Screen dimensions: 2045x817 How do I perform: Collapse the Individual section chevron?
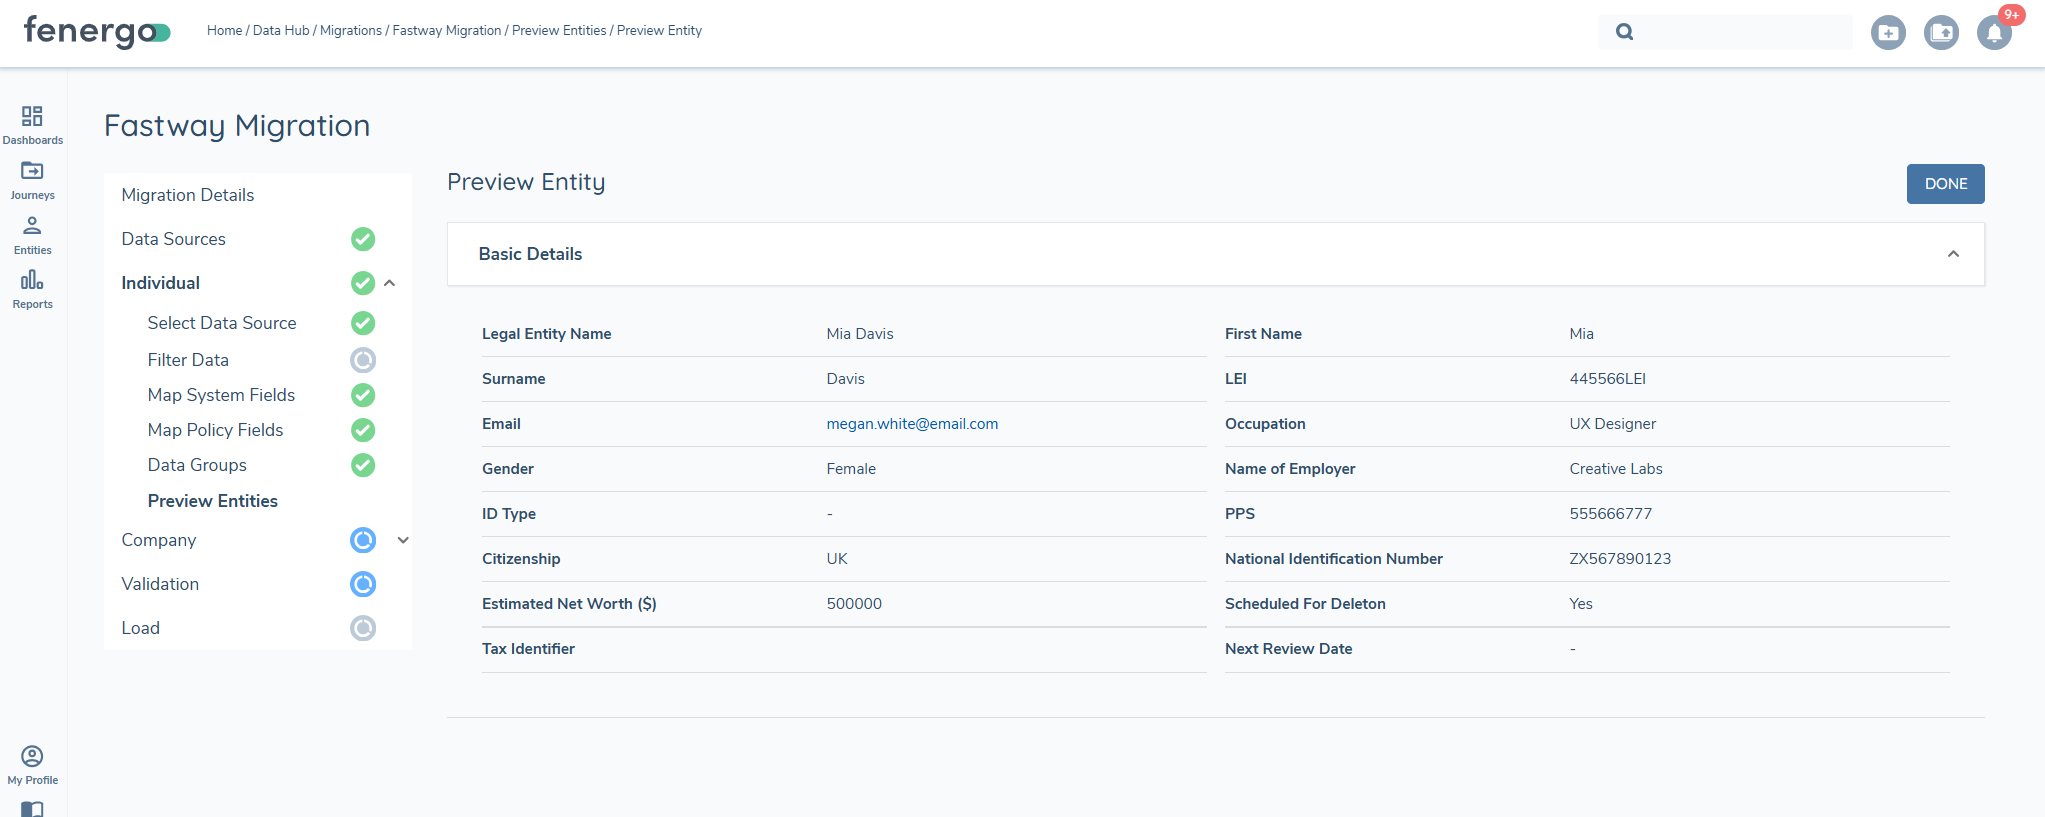(390, 283)
